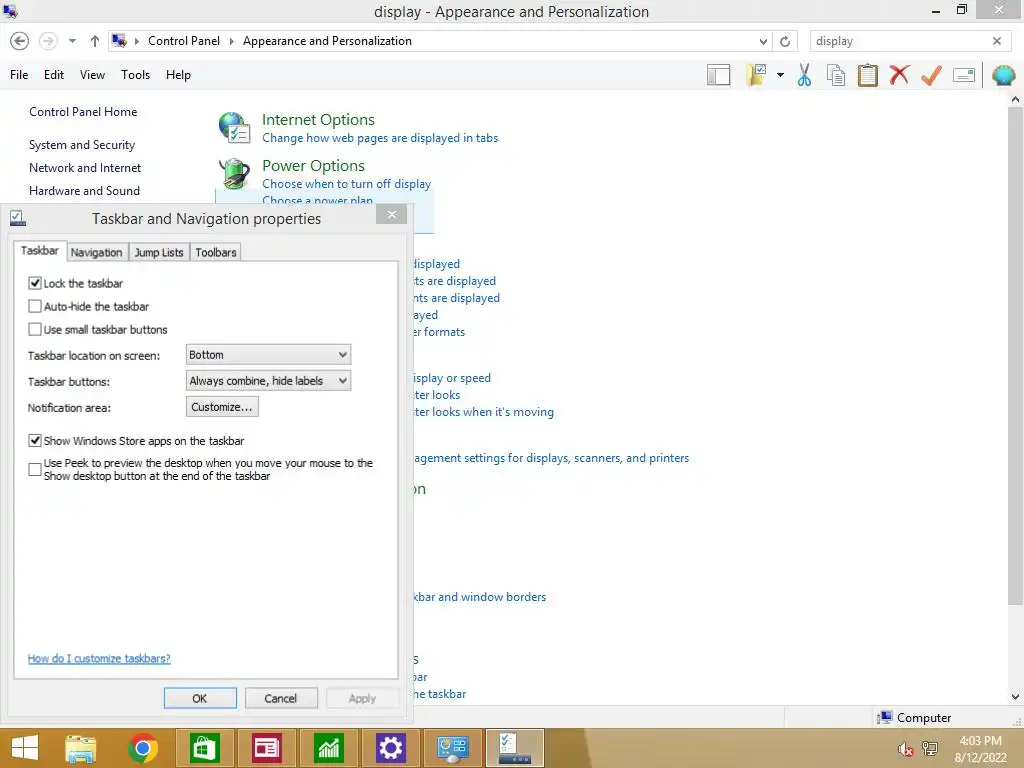Click the Paste clipboard icon
Screen dimensions: 1024x768
click(867, 75)
